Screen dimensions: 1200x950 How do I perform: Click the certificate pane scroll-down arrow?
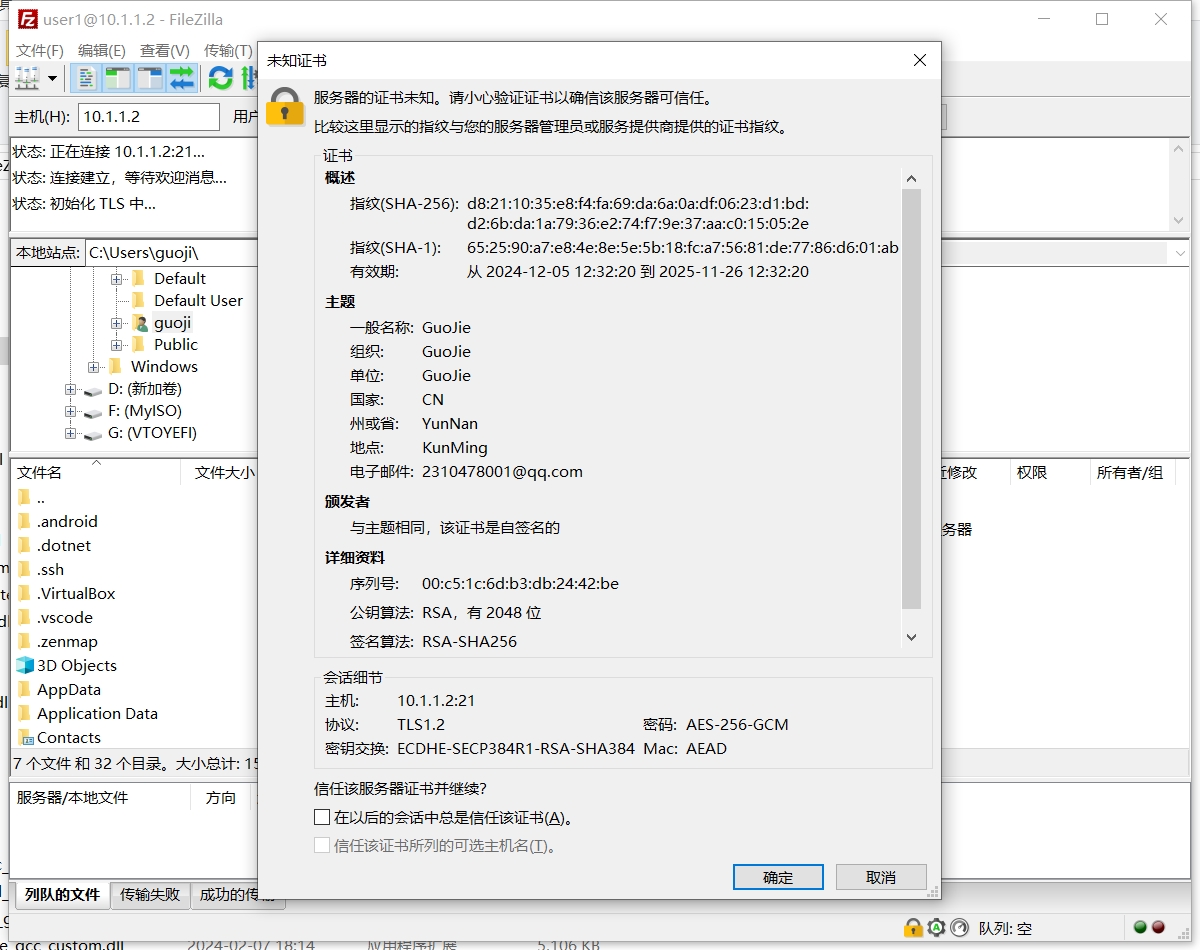911,637
